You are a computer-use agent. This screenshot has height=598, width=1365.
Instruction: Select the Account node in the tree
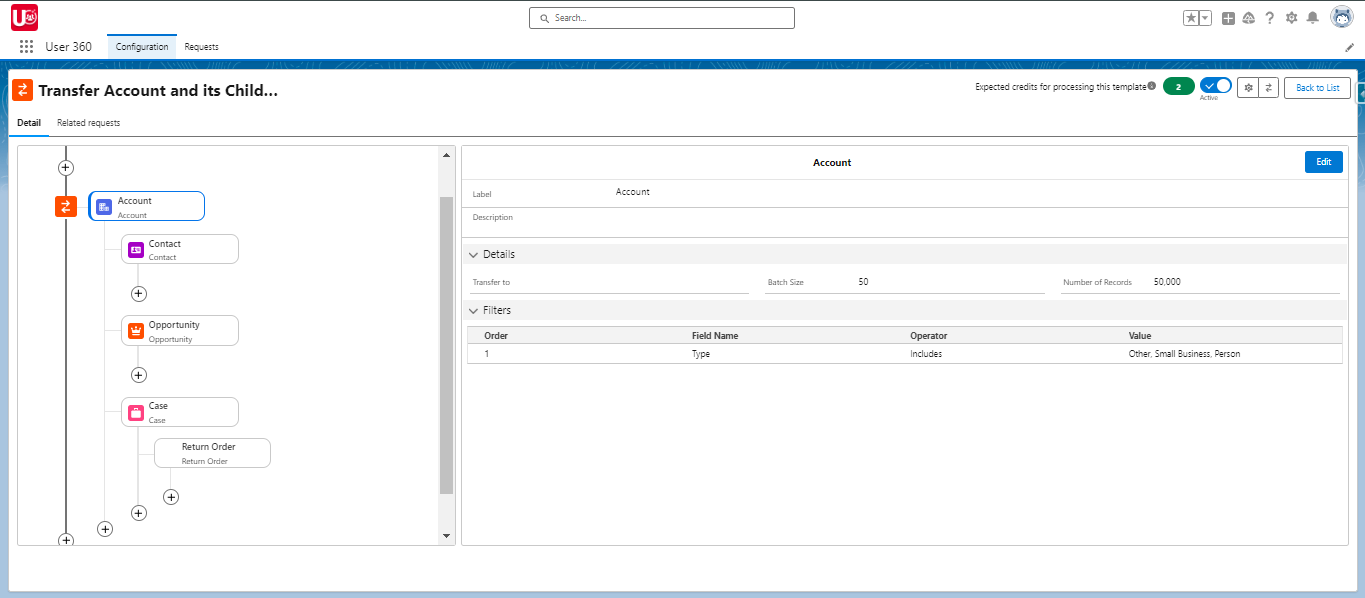point(146,206)
